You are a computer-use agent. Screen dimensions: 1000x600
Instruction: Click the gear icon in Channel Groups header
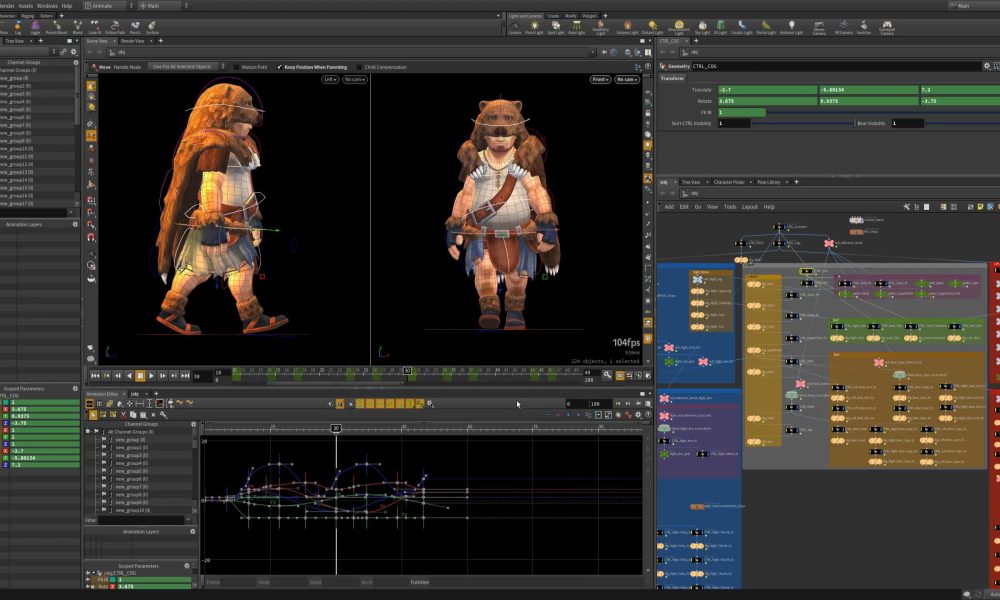click(76, 62)
